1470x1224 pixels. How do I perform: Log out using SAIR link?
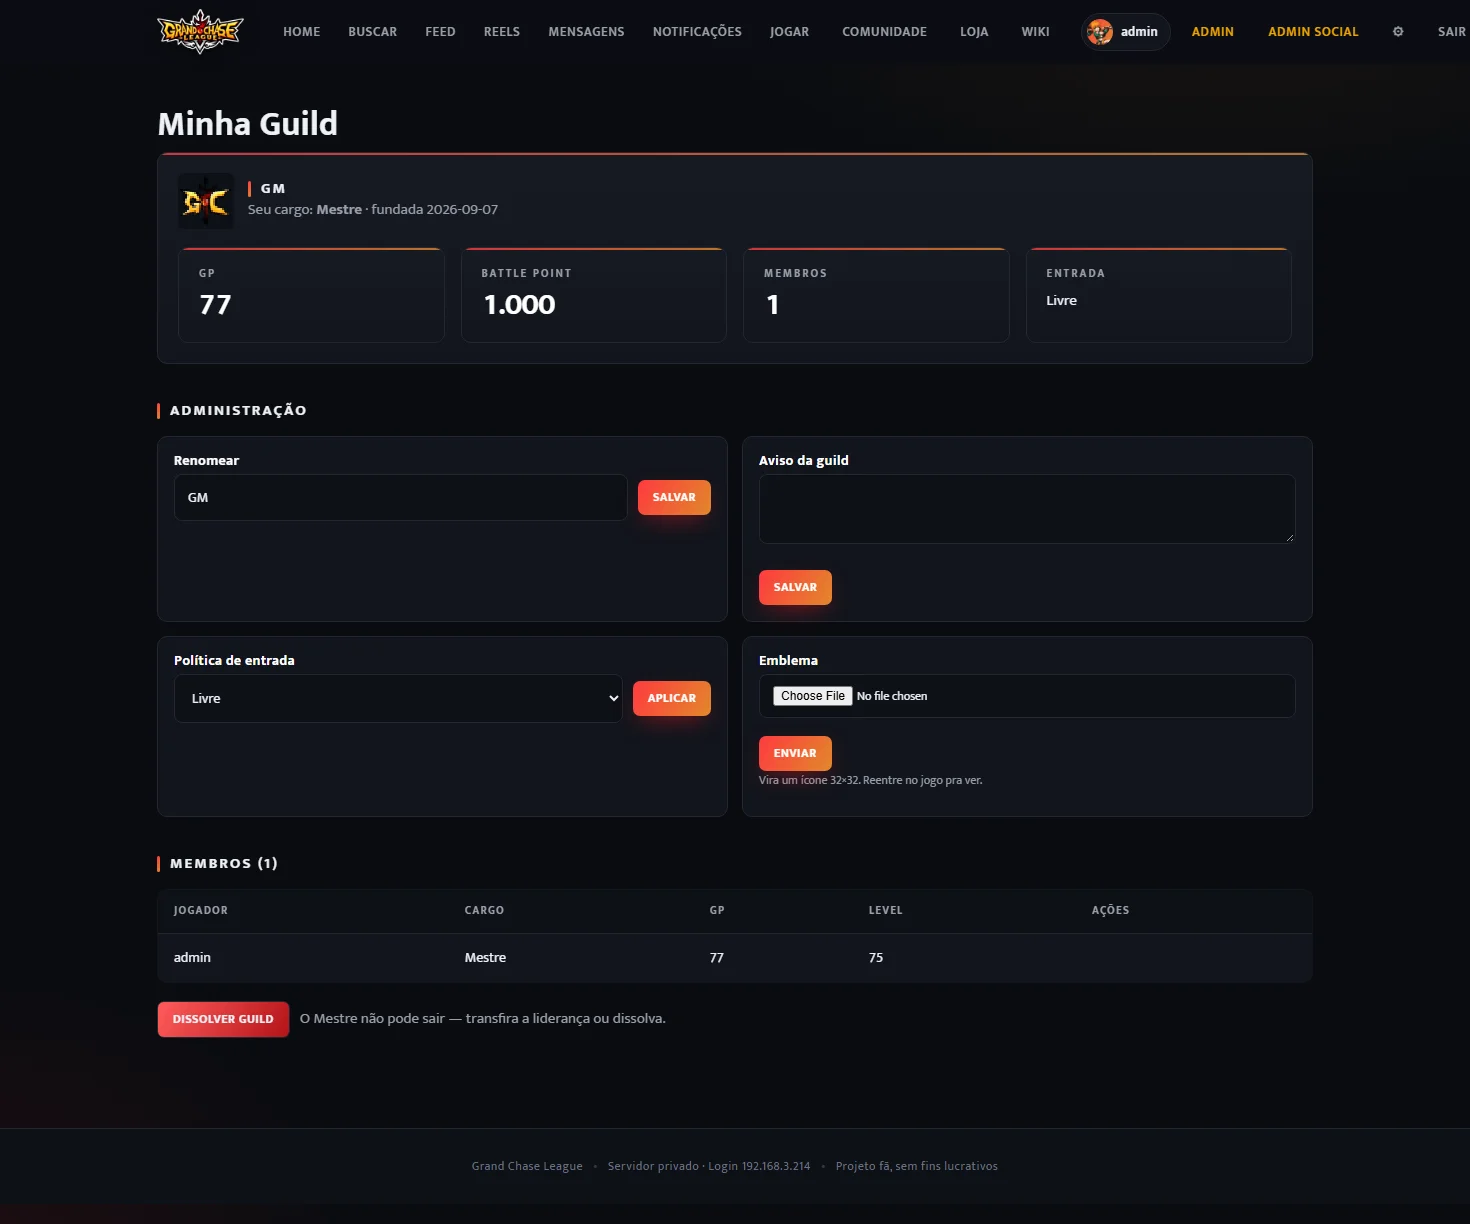click(1451, 32)
